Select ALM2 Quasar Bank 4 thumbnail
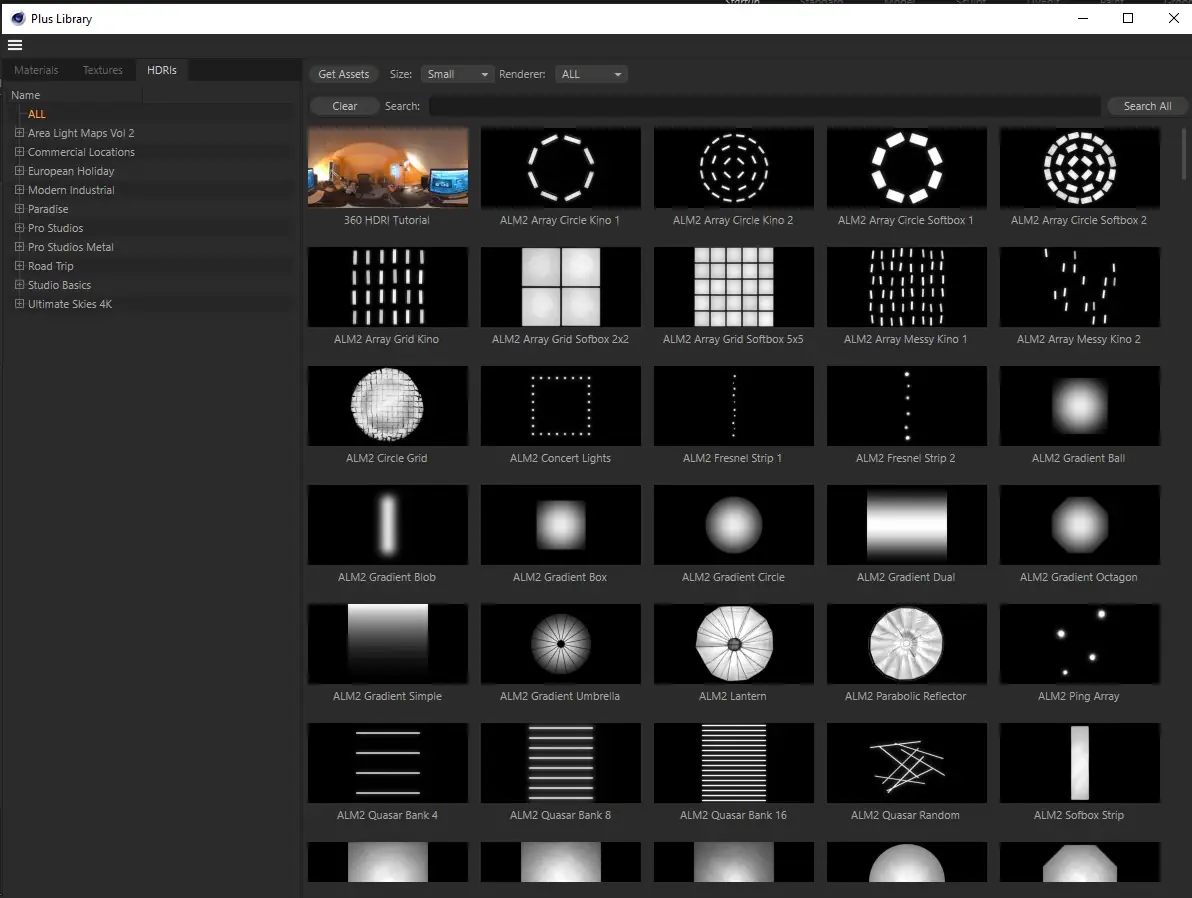1192x898 pixels. click(388, 763)
